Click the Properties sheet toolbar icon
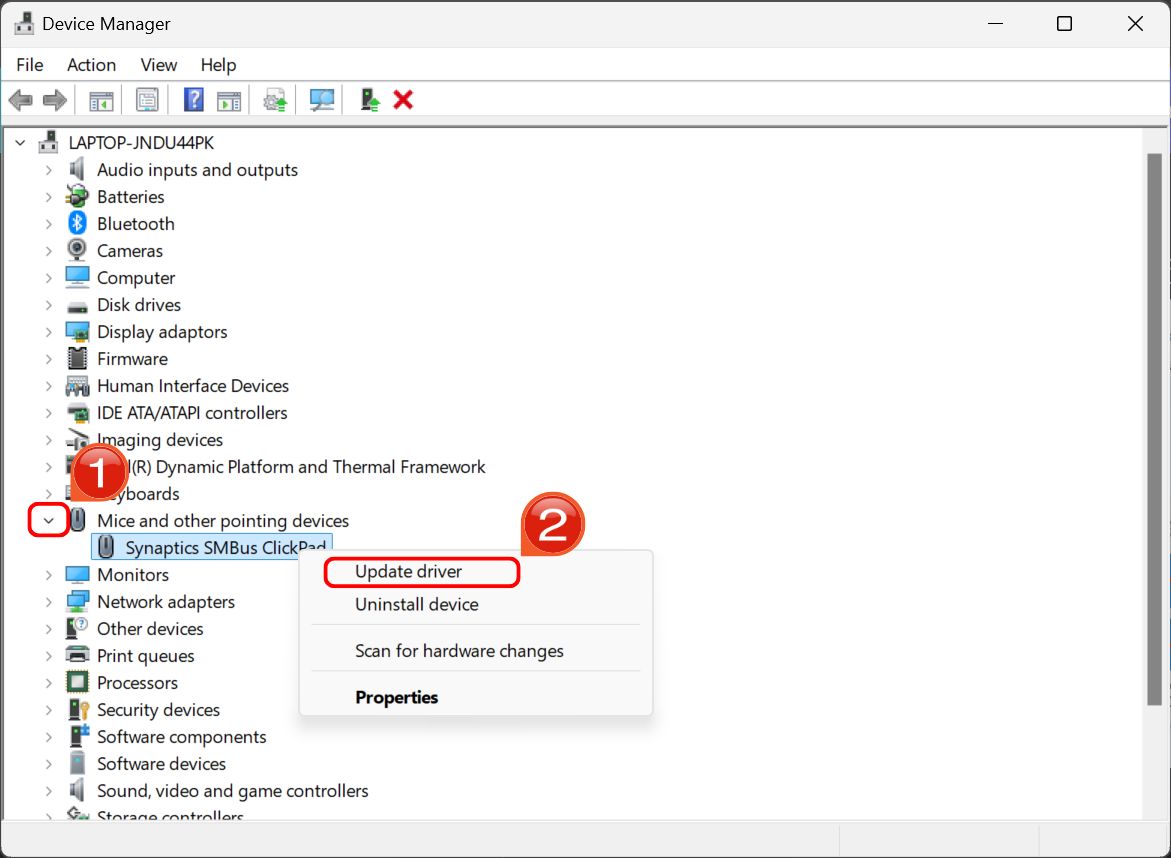The height and width of the screenshot is (858, 1171). (147, 99)
